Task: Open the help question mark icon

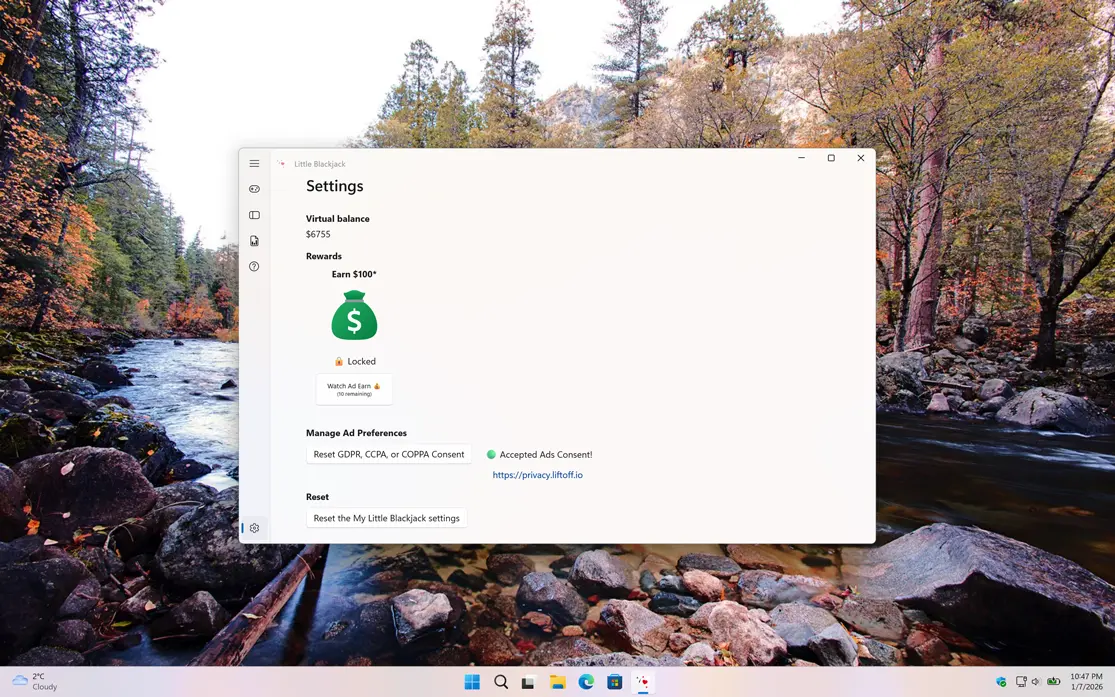Action: (254, 267)
